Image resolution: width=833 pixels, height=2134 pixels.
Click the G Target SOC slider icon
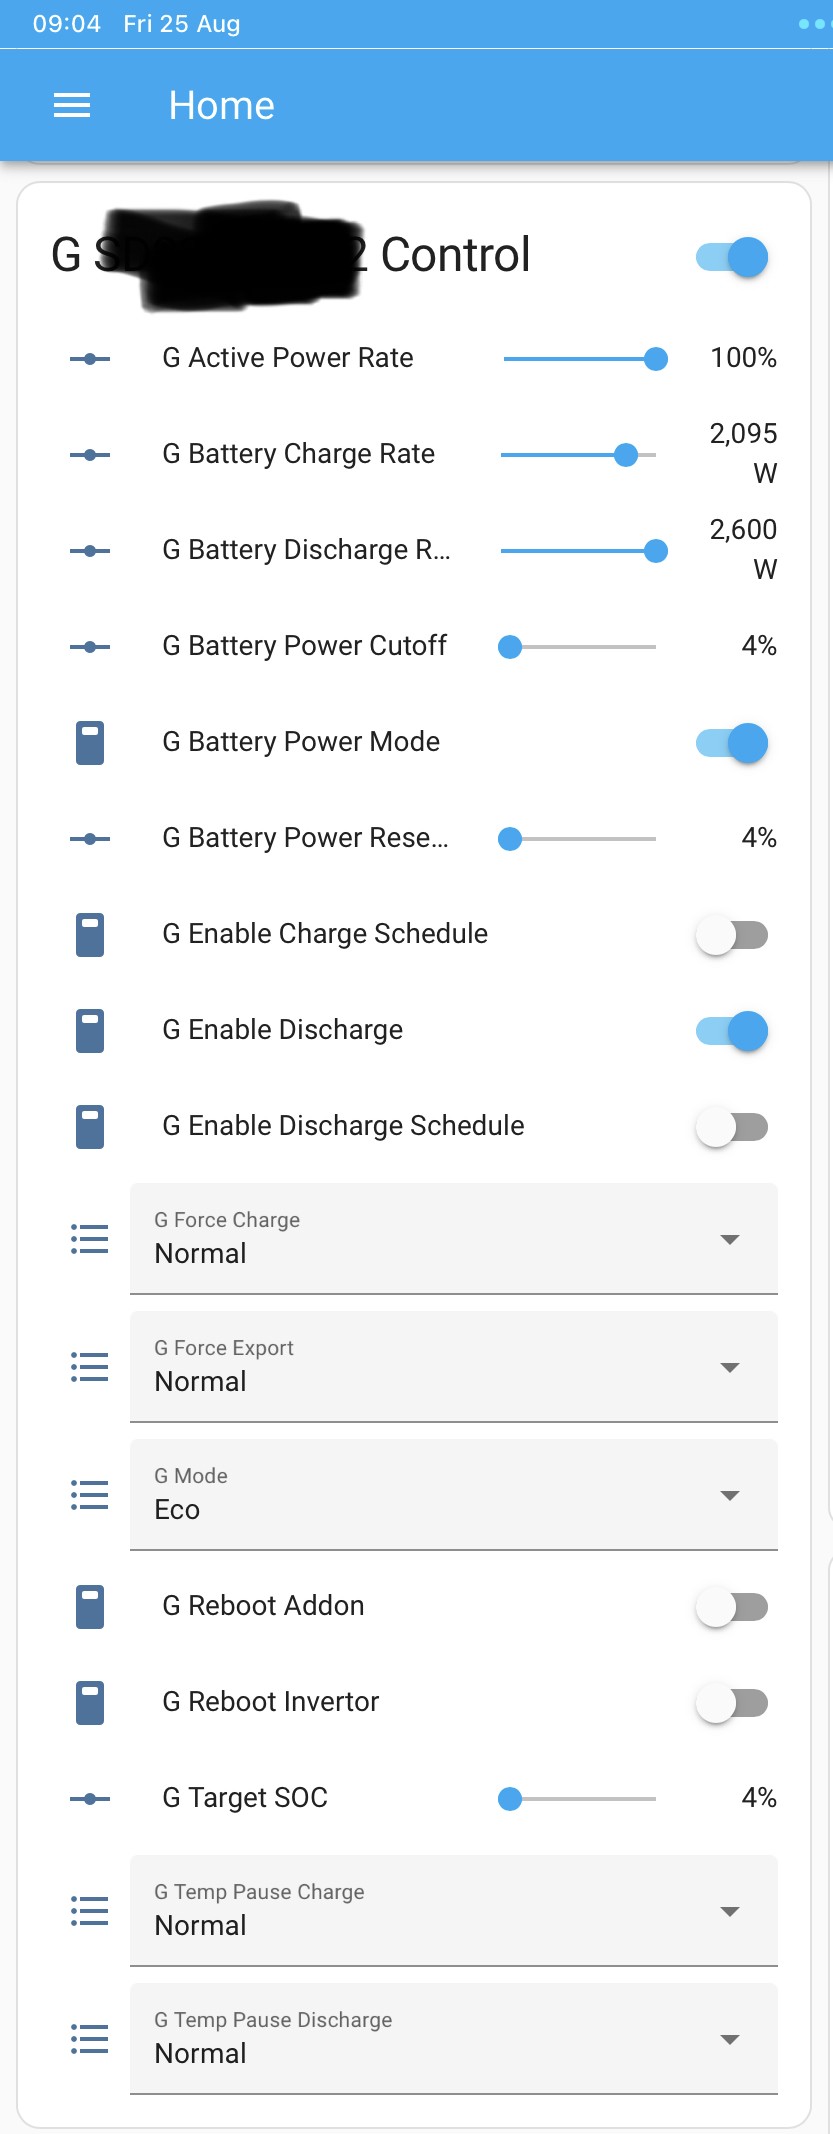[x=90, y=1799]
